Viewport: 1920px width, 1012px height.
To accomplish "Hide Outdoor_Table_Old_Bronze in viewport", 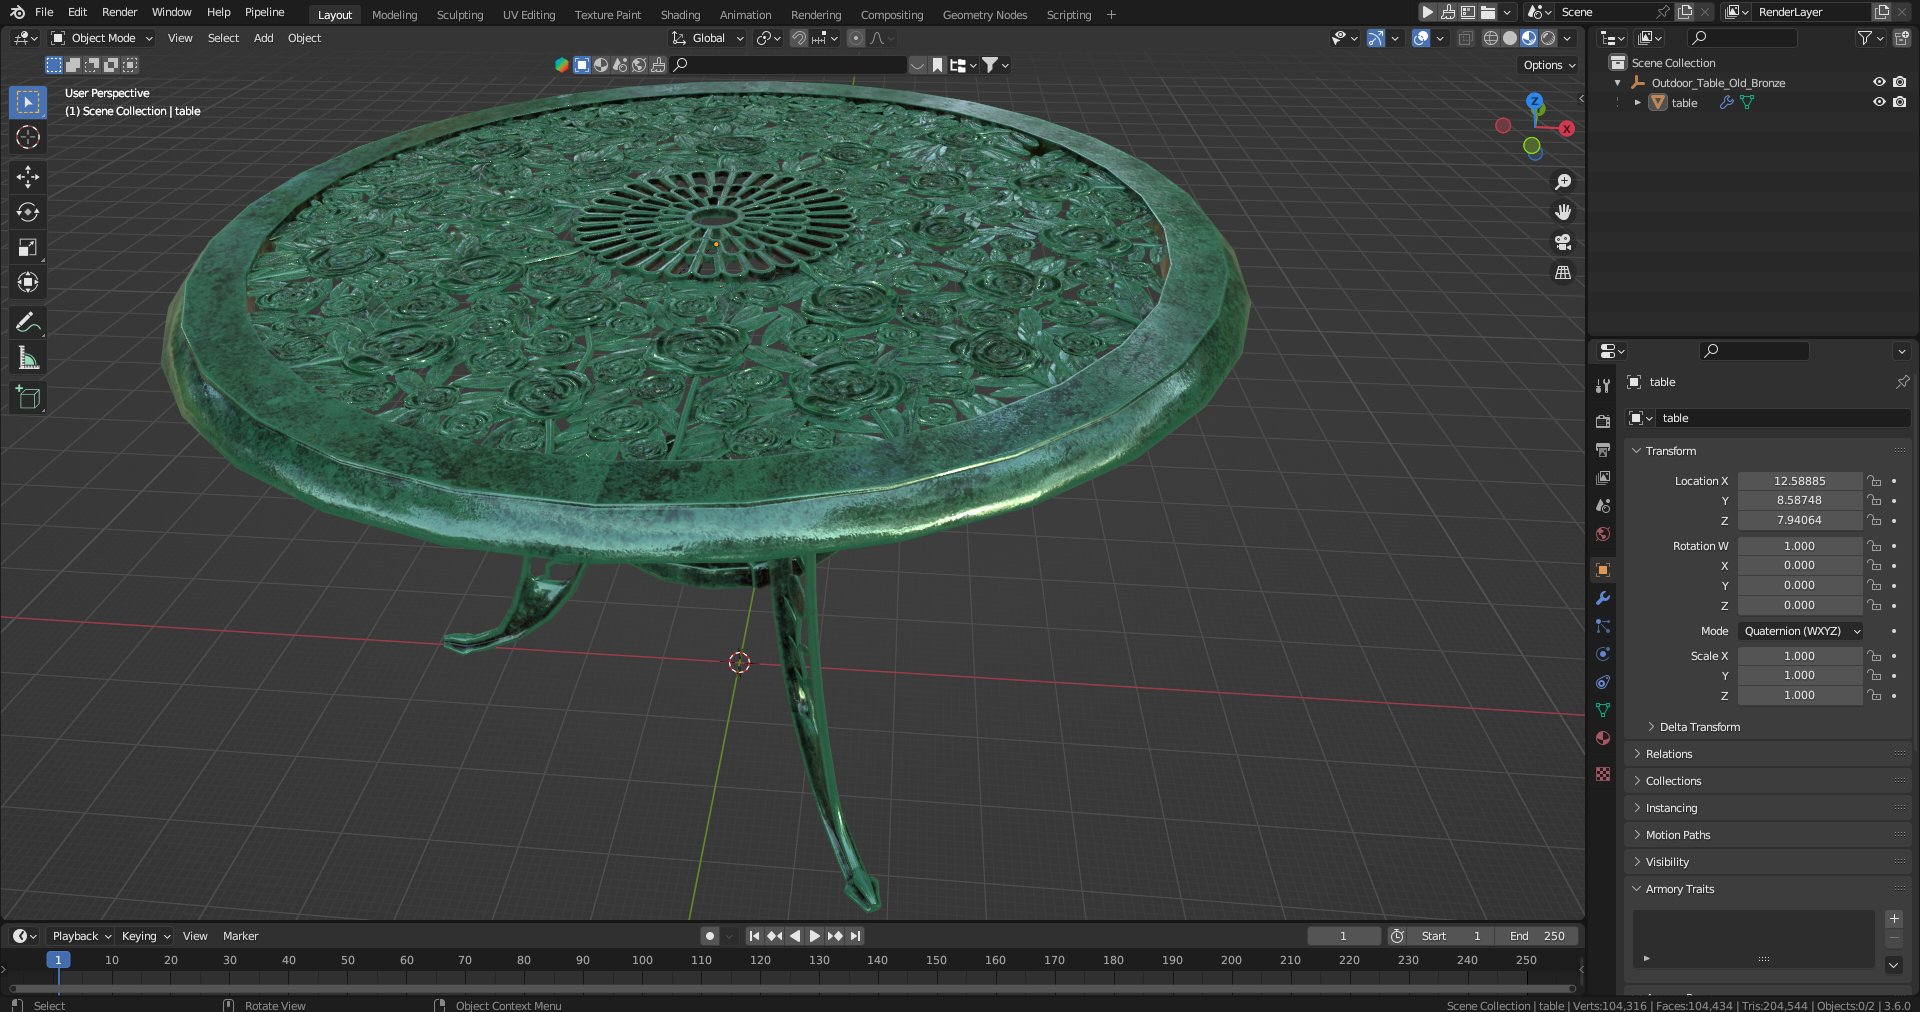I will pyautogui.click(x=1879, y=82).
